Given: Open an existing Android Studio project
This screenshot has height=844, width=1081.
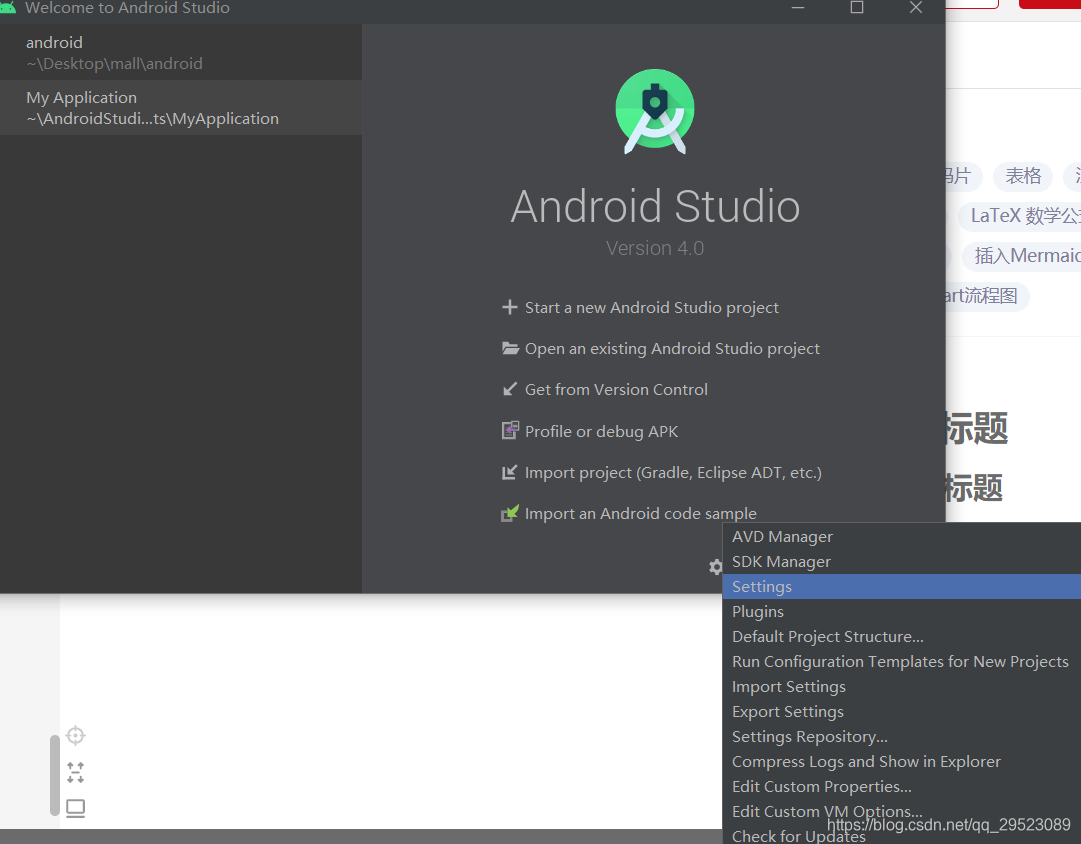Looking at the screenshot, I should [672, 349].
